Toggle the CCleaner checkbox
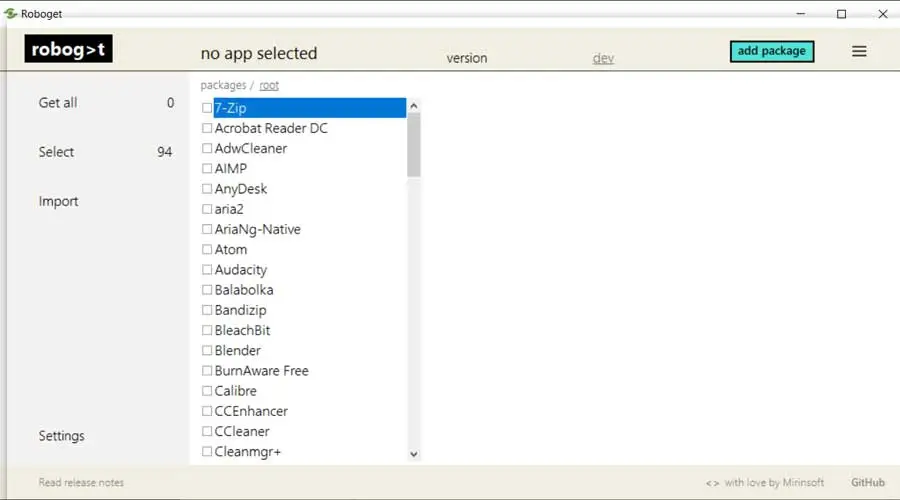The height and width of the screenshot is (500, 900). pos(207,432)
